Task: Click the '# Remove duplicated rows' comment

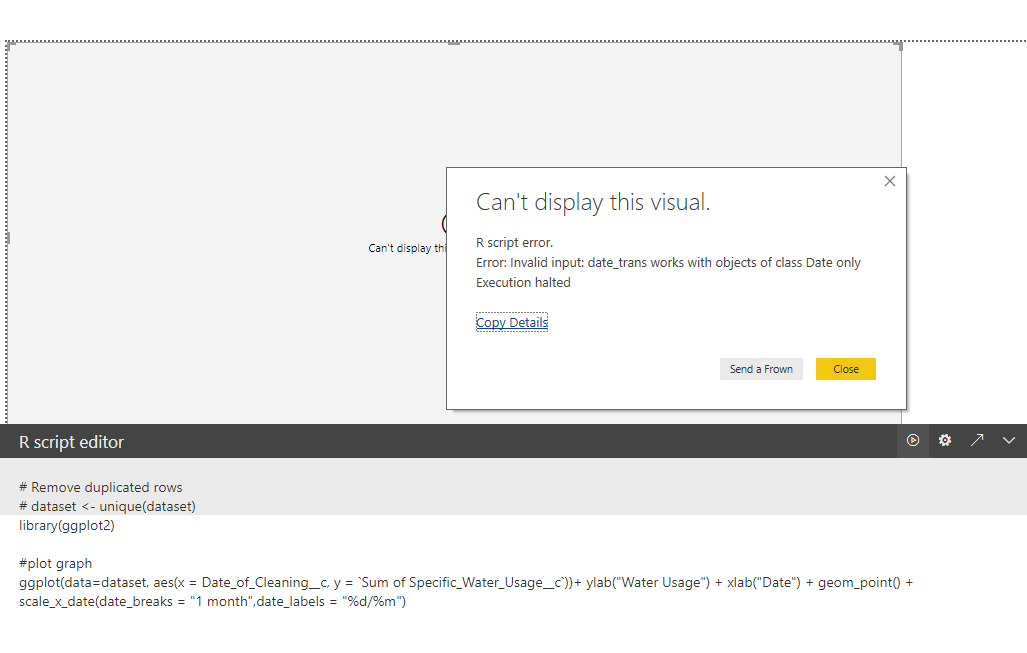Action: [x=101, y=487]
